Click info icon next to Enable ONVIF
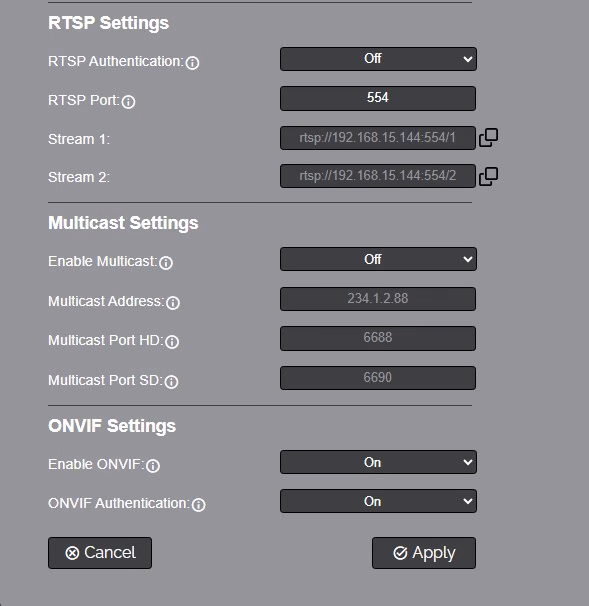This screenshot has height=606, width=589. click(x=153, y=466)
